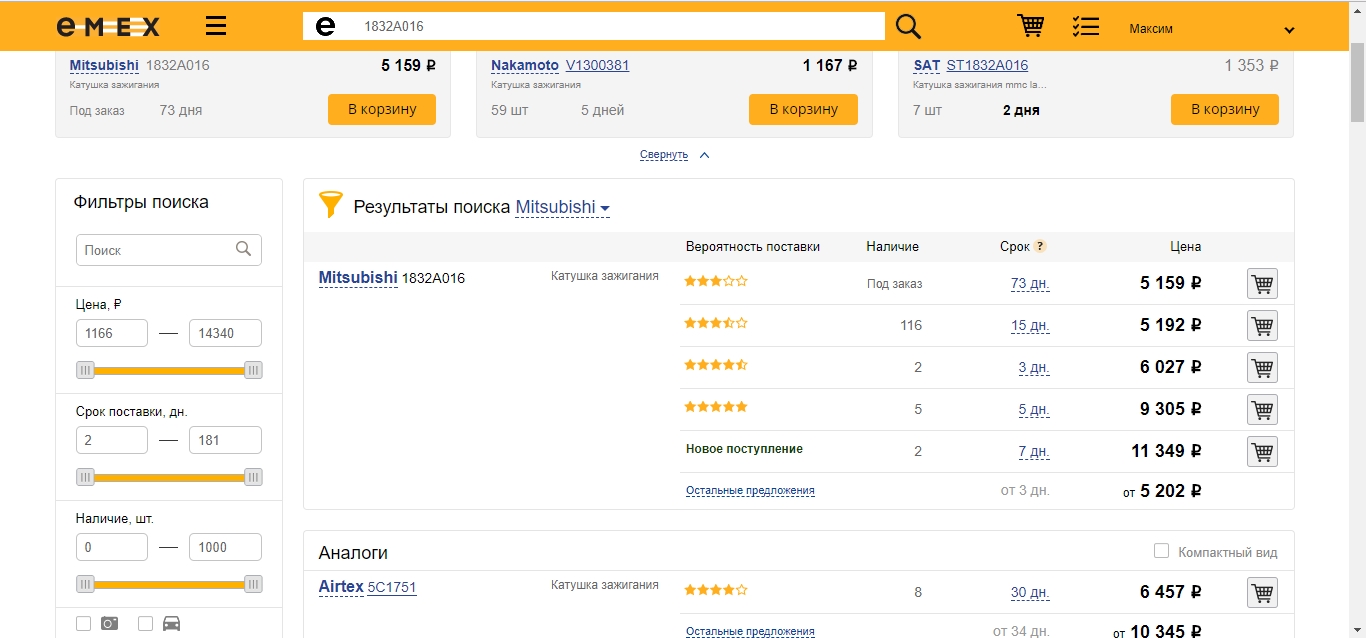1366x638 pixels.
Task: Open the 15 дн. delivery term details
Action: [1029, 326]
